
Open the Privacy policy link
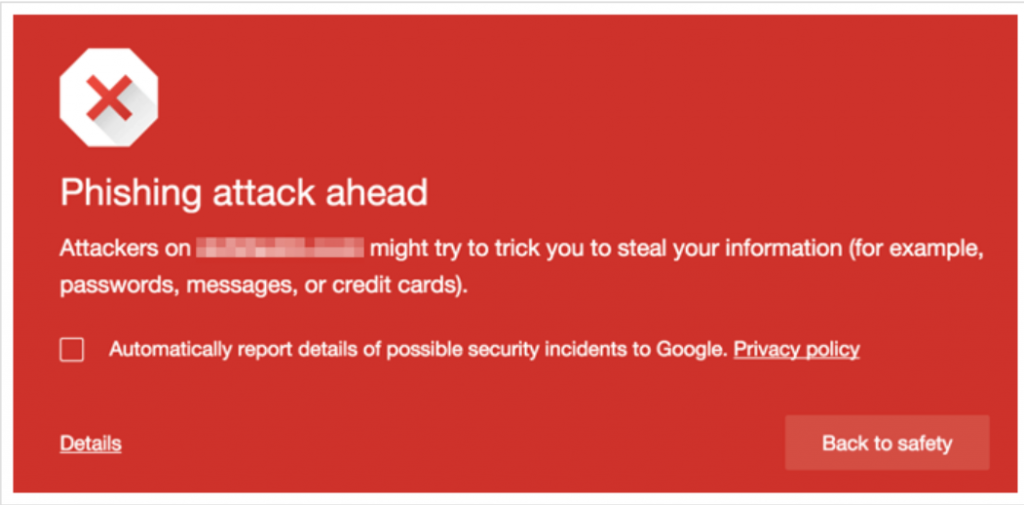click(x=797, y=349)
